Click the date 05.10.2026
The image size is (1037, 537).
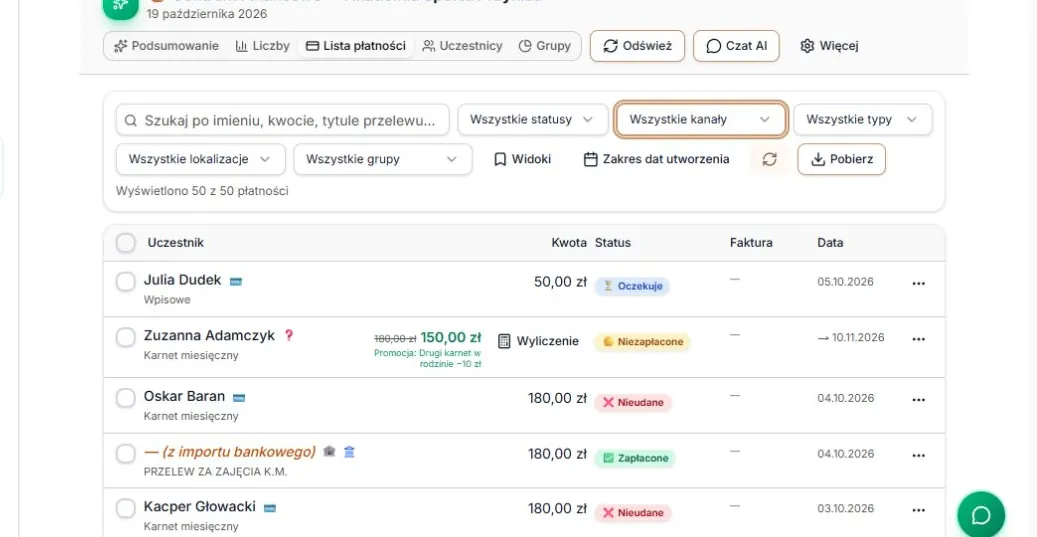(845, 282)
